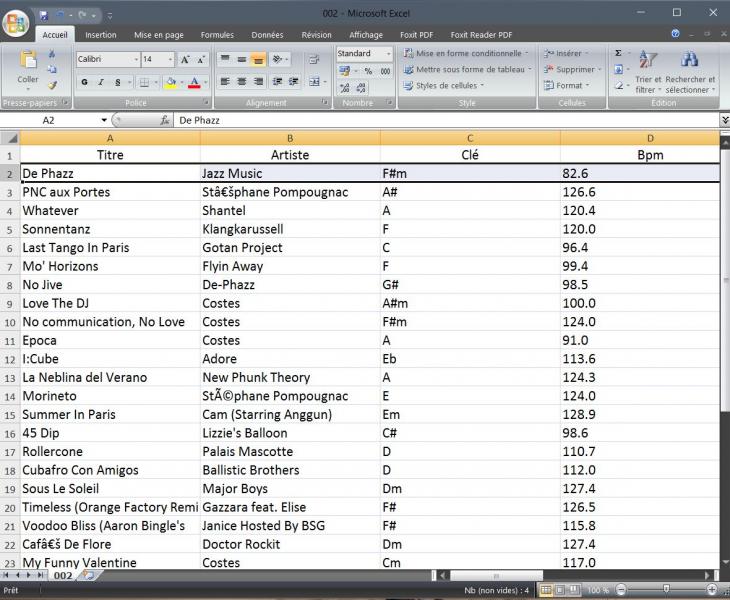This screenshot has height=600, width=730.
Task: Click the Trier et filtrer icon
Action: [648, 60]
